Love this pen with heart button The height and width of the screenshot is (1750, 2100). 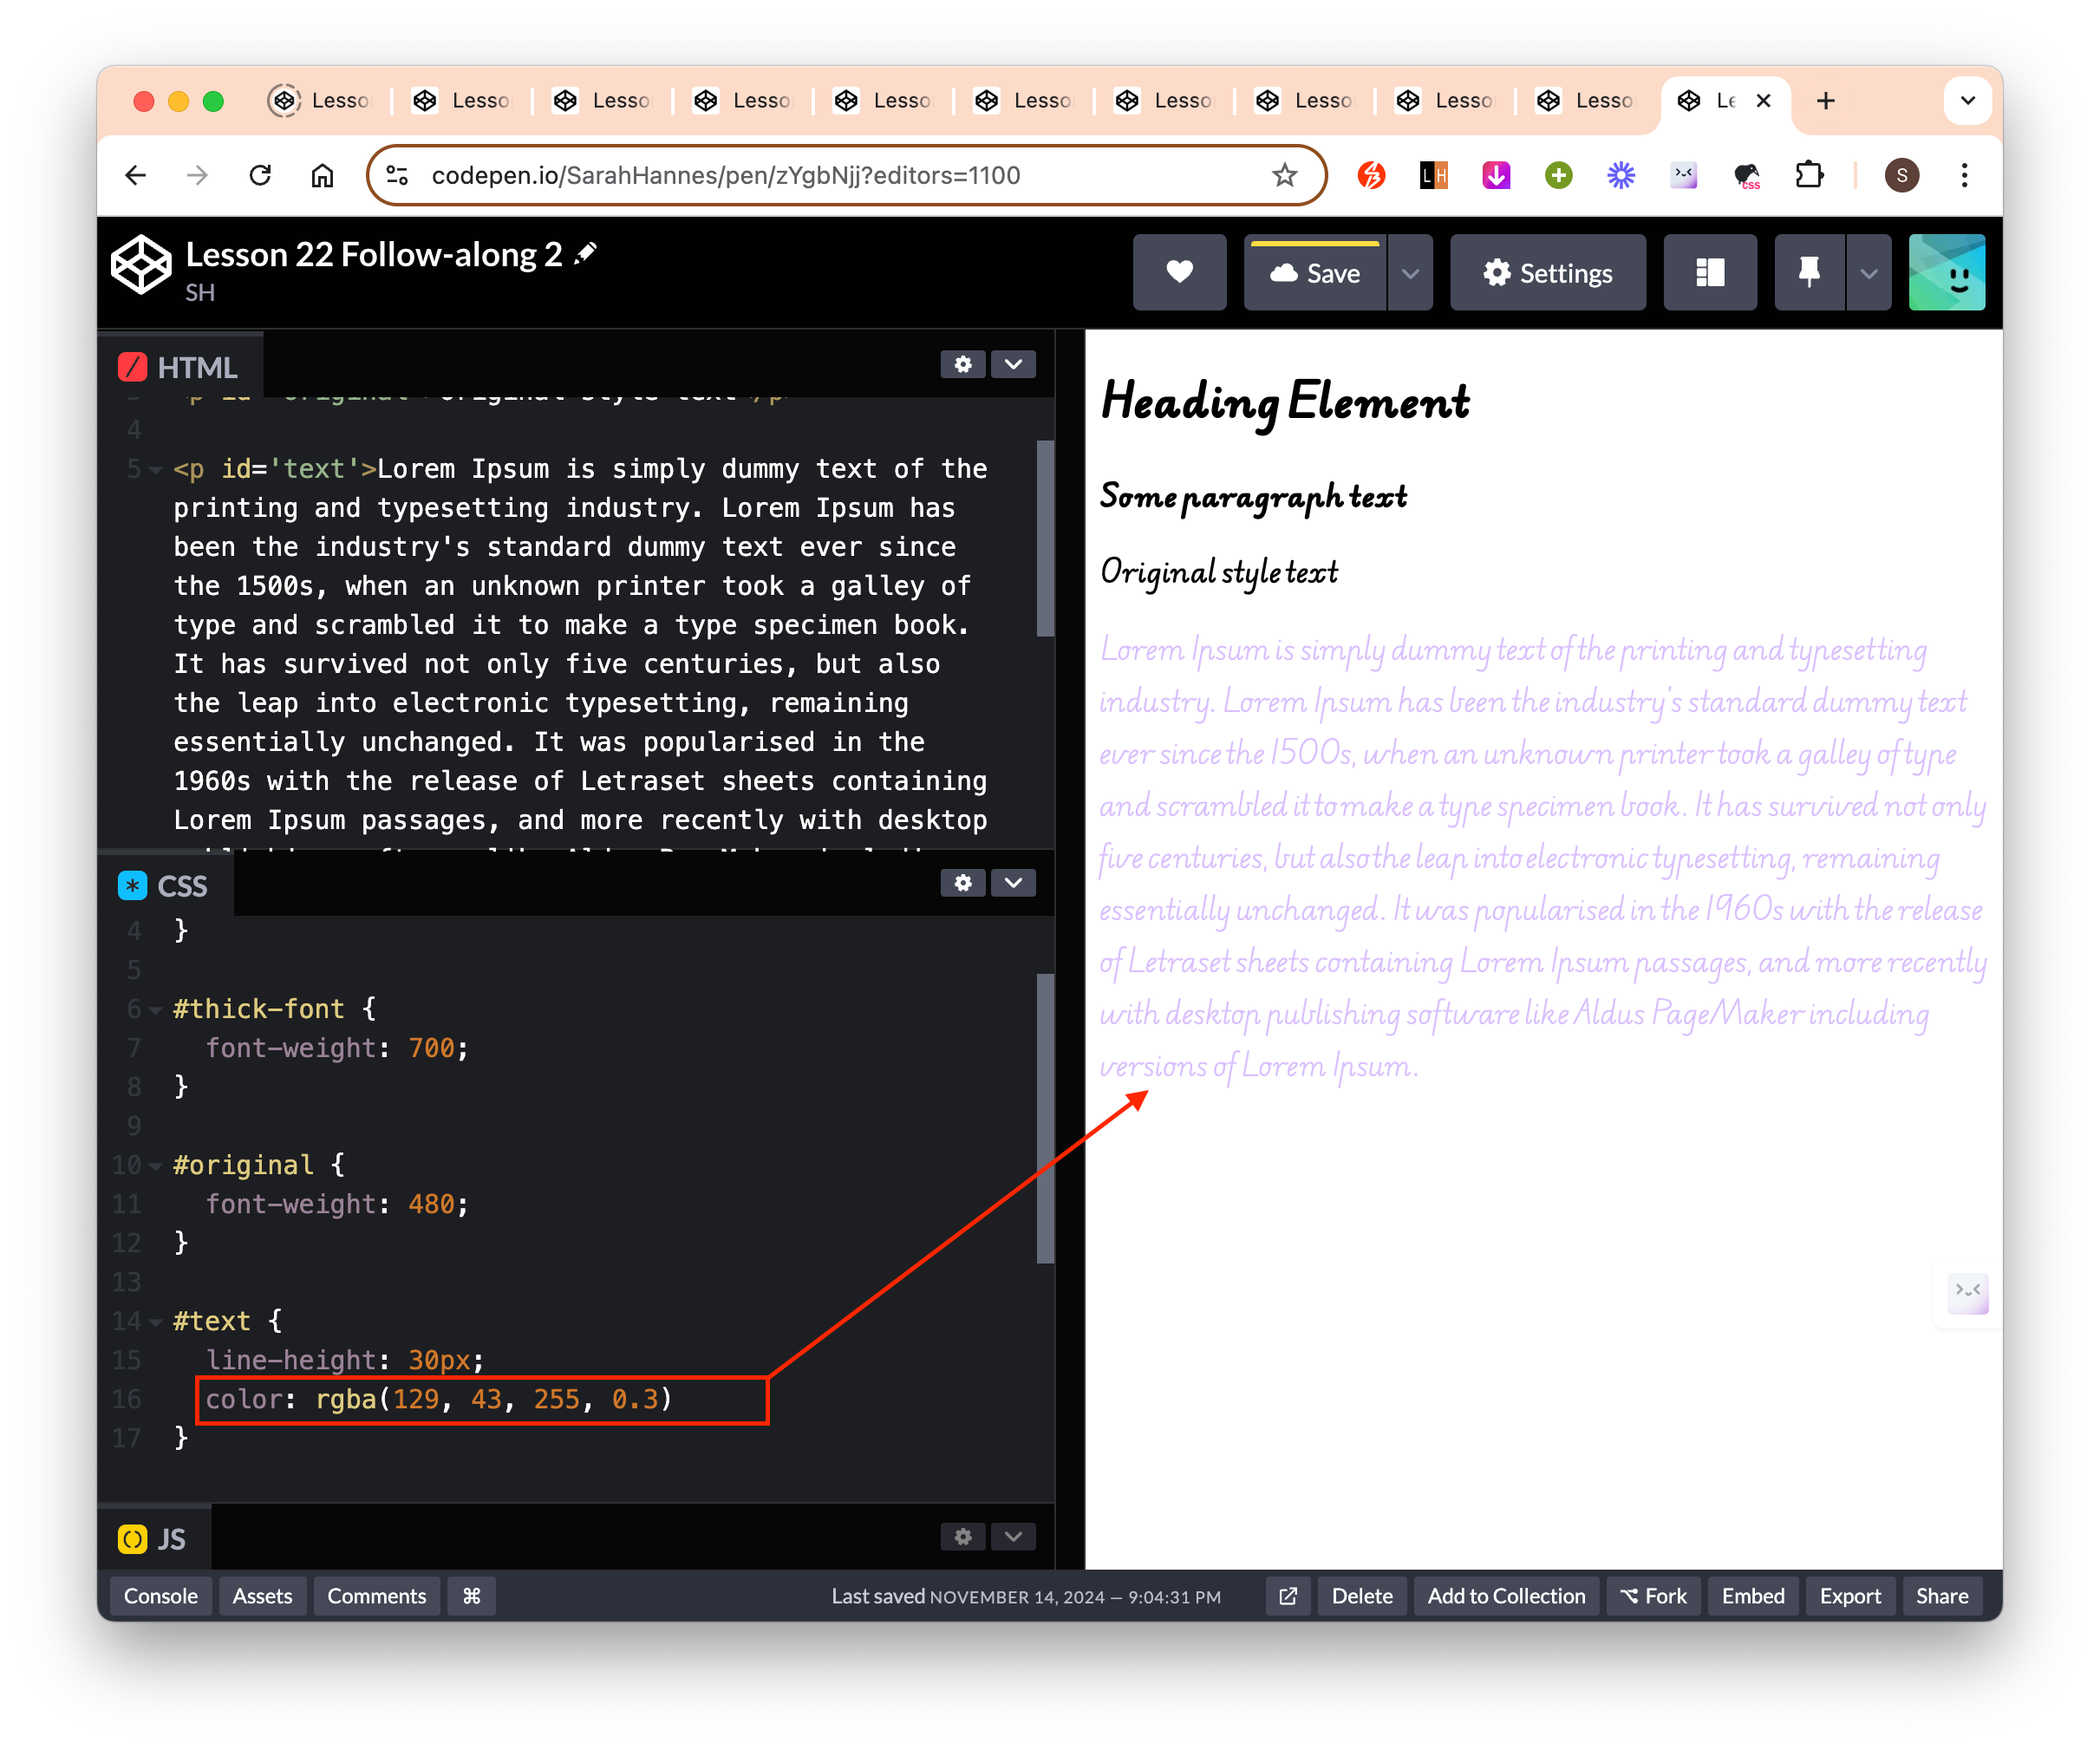coord(1179,272)
